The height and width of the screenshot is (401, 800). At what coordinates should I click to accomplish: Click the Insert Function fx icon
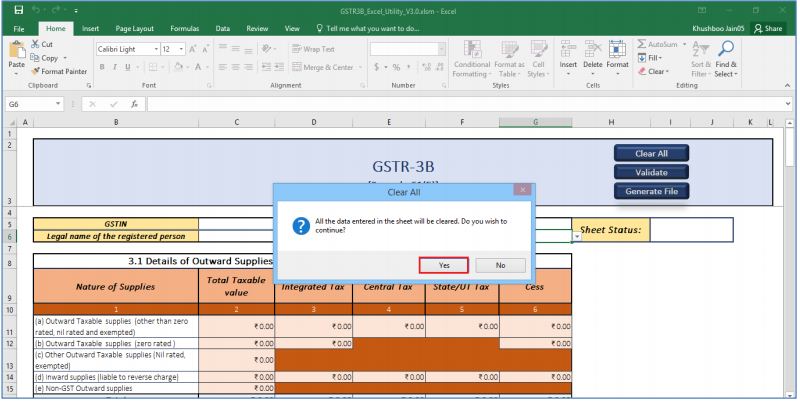134,104
